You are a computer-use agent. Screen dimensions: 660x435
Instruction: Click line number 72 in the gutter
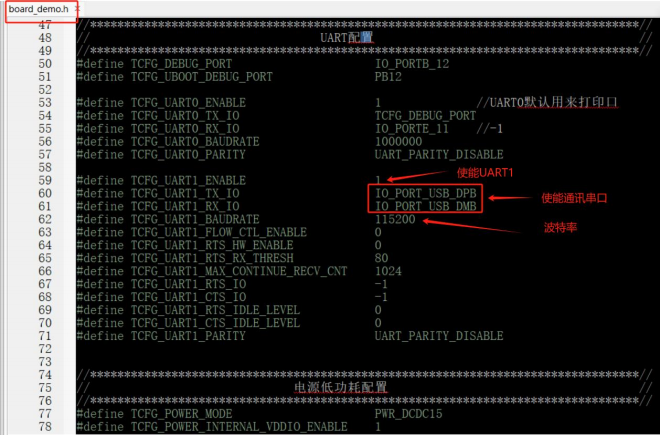point(45,349)
